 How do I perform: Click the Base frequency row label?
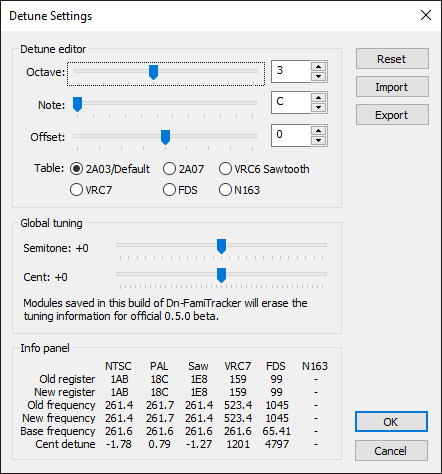[x=58, y=431]
